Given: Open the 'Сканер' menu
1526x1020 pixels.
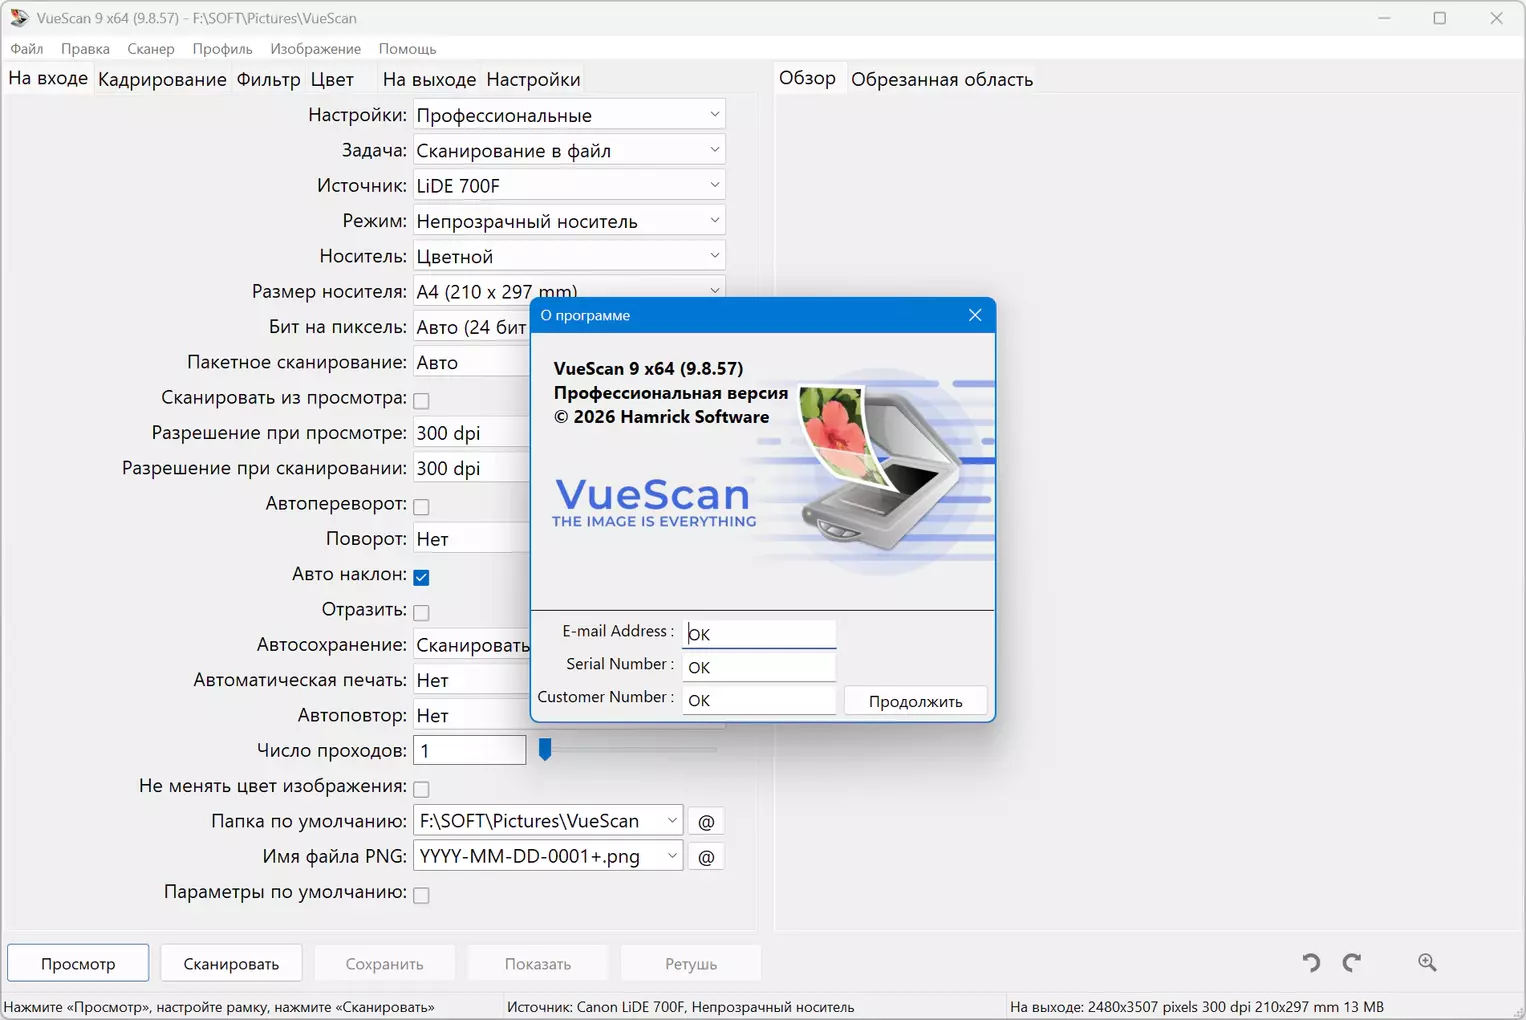Looking at the screenshot, I should click(151, 48).
